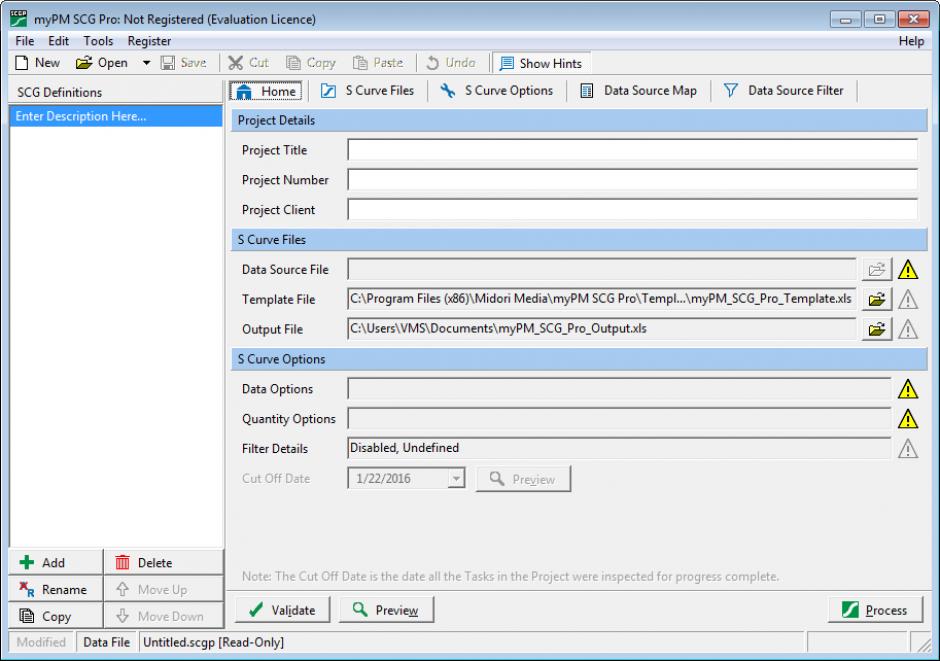Screen dimensions: 940x661
Task: Click into the Project Number field
Action: coord(632,180)
